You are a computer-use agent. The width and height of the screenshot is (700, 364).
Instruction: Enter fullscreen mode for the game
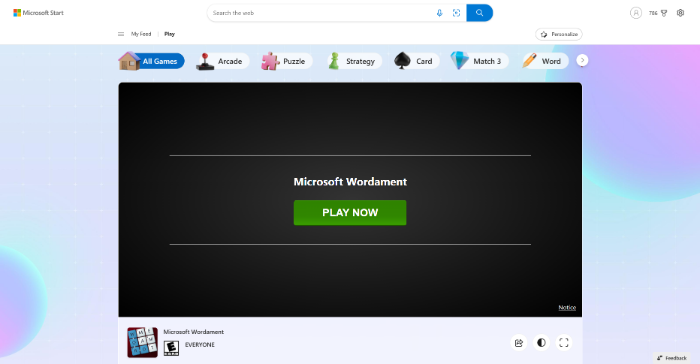pyautogui.click(x=564, y=343)
